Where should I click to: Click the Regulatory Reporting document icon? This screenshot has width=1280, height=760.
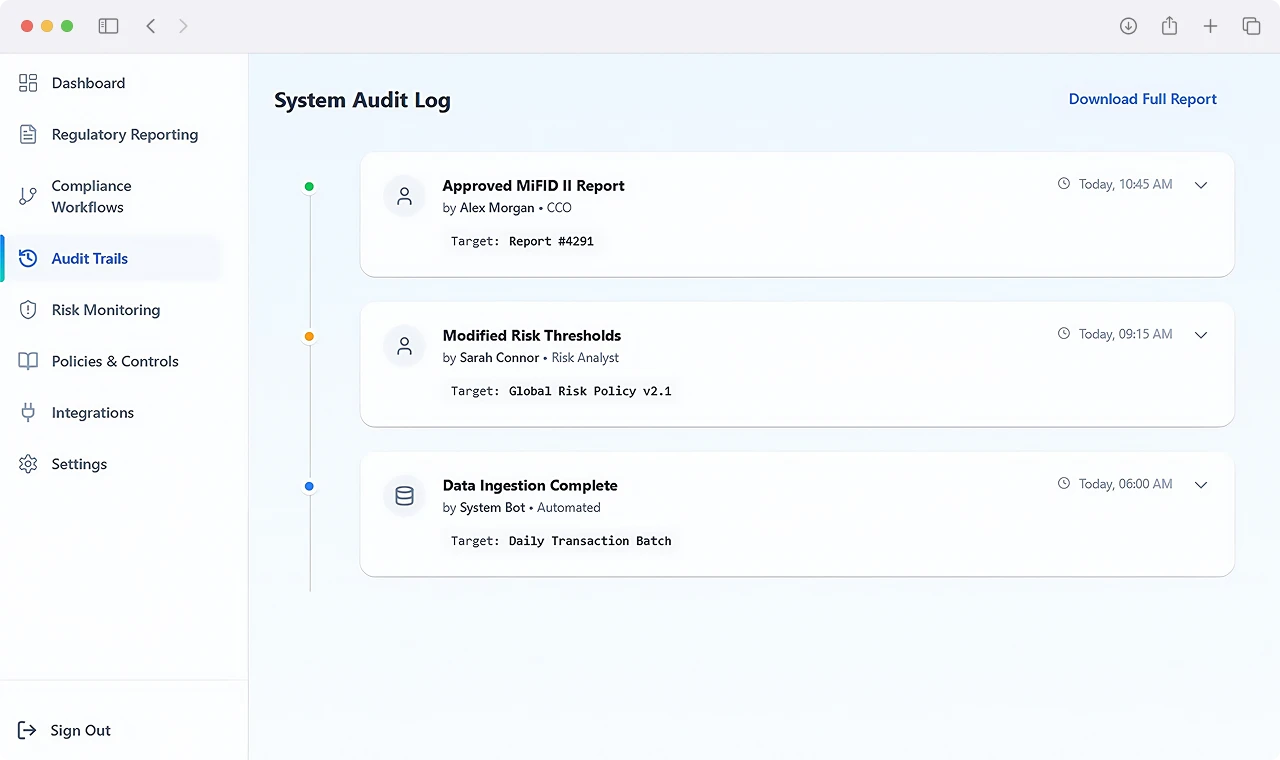pos(28,135)
